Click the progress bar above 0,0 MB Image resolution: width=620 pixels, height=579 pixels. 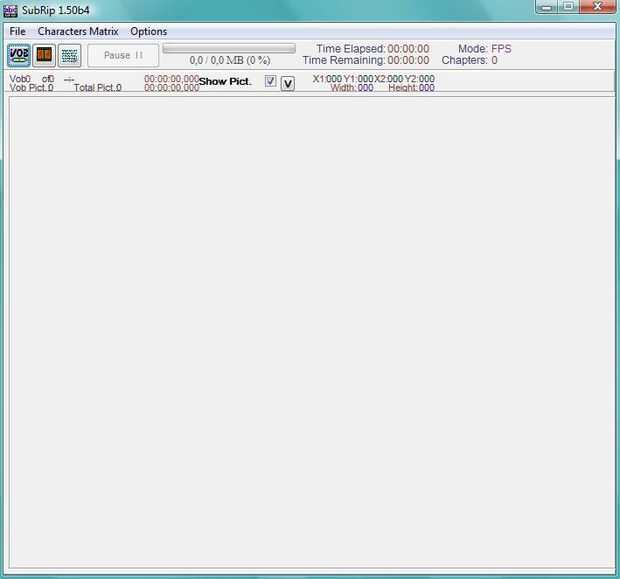coord(229,49)
